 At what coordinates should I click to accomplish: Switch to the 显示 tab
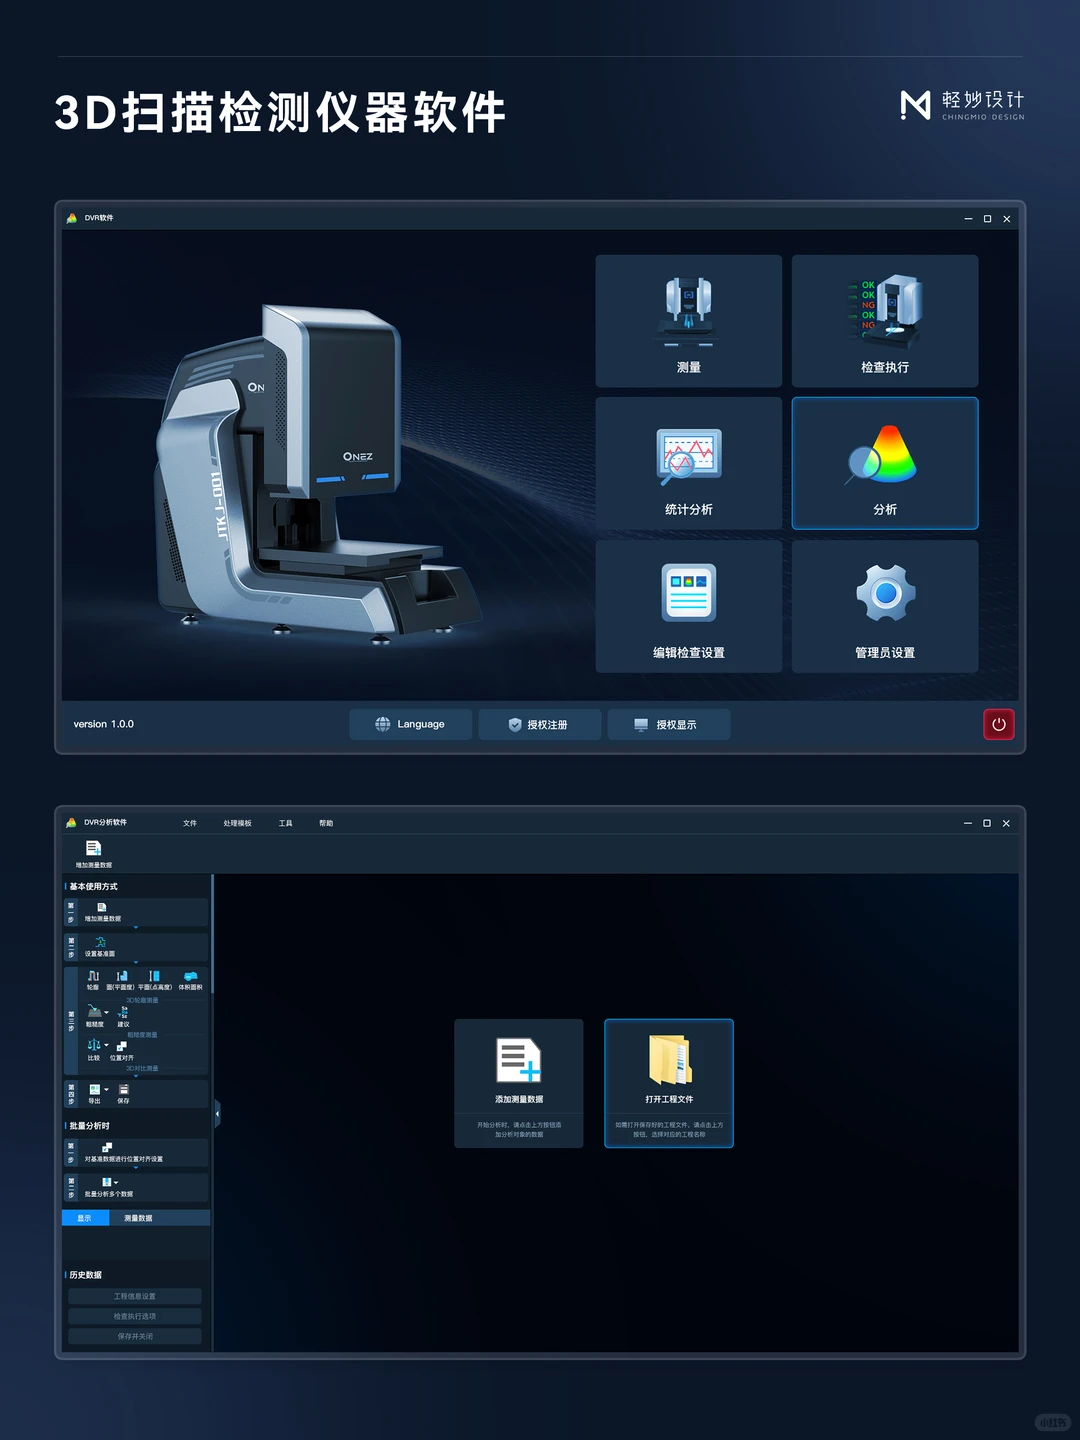(84, 1218)
